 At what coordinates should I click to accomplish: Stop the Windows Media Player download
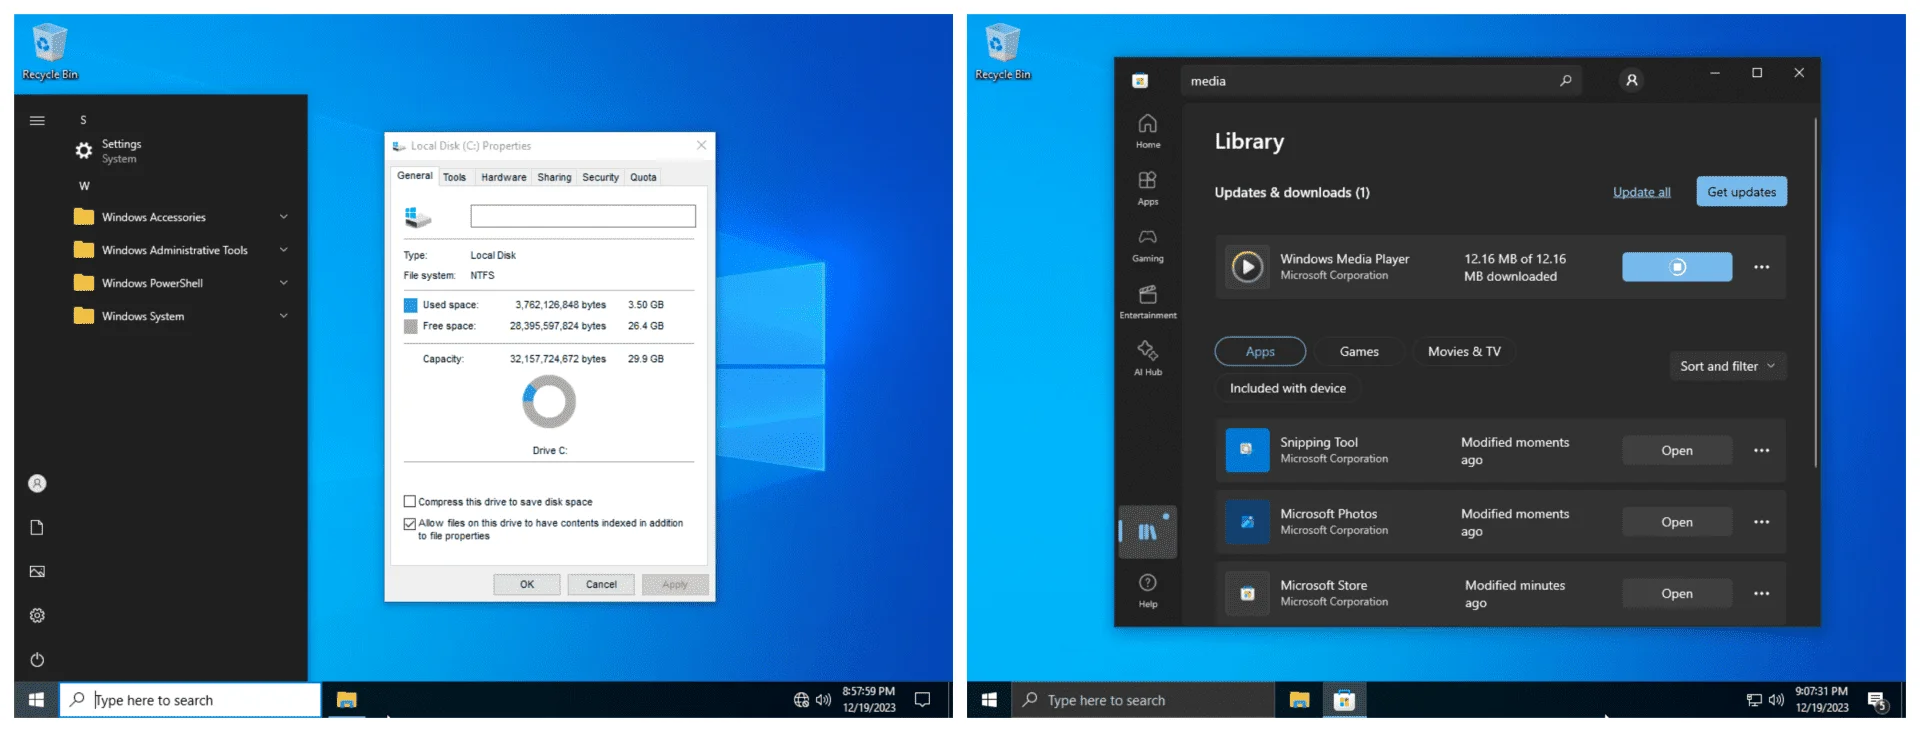pyautogui.click(x=1677, y=267)
